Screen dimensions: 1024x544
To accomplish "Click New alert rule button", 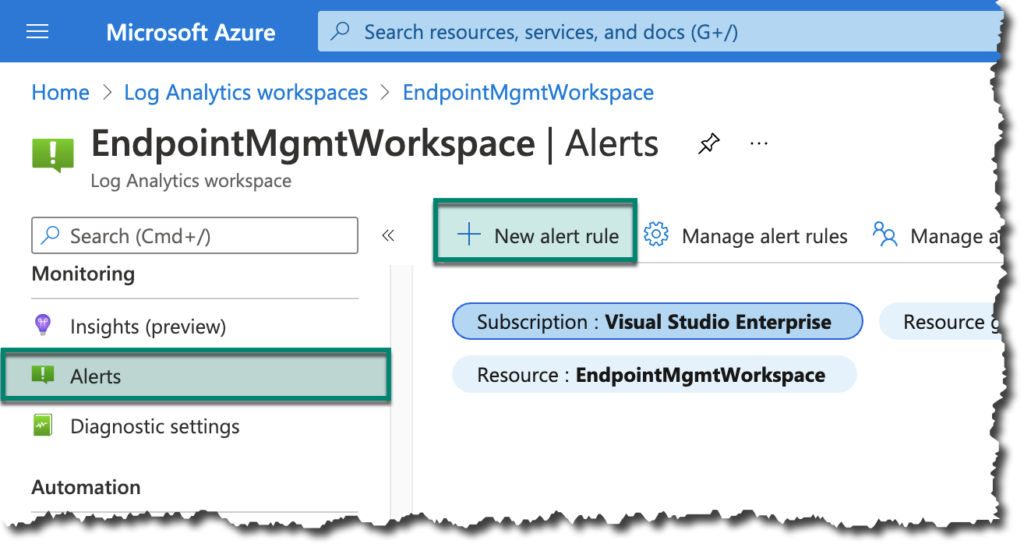I will [x=535, y=232].
